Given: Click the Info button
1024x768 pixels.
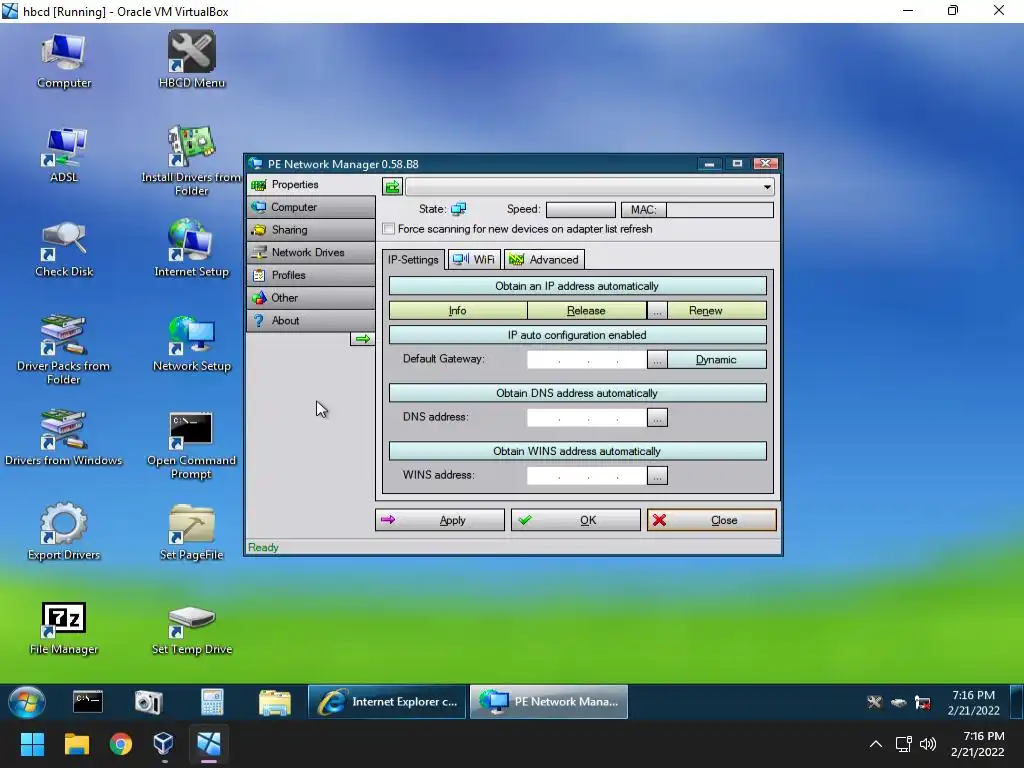Looking at the screenshot, I should click(458, 311).
